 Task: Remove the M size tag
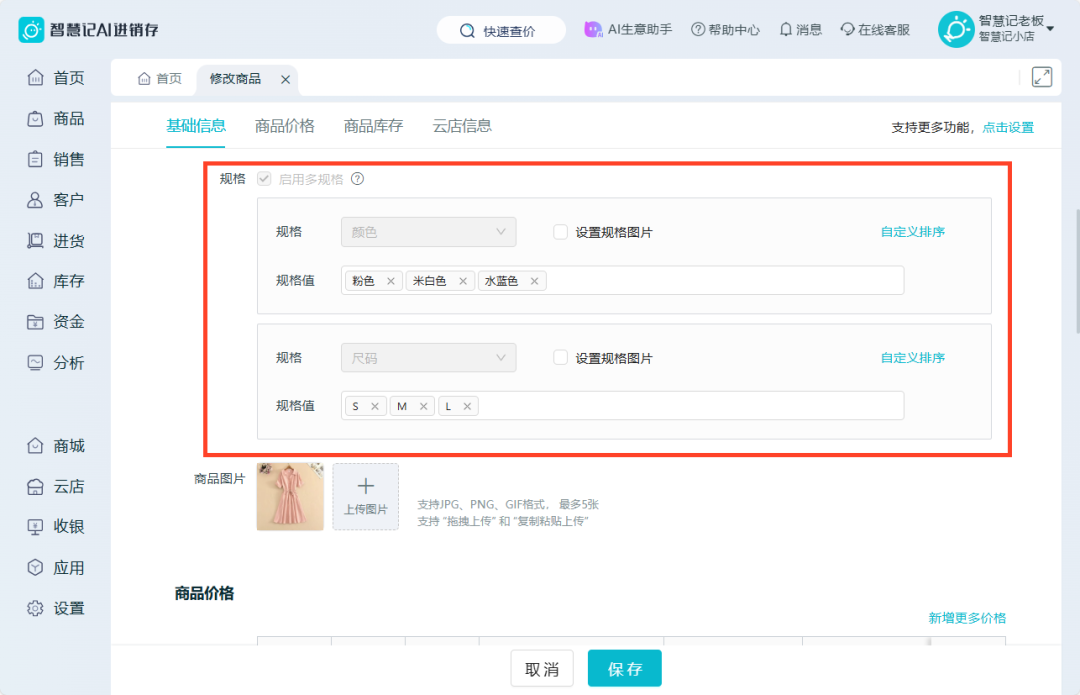point(424,406)
